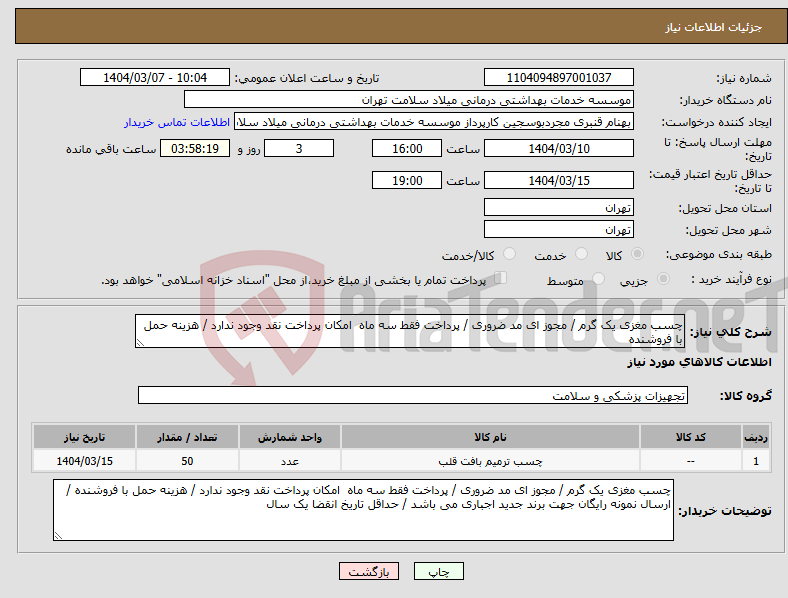Click the چاپ print button

tap(439, 571)
